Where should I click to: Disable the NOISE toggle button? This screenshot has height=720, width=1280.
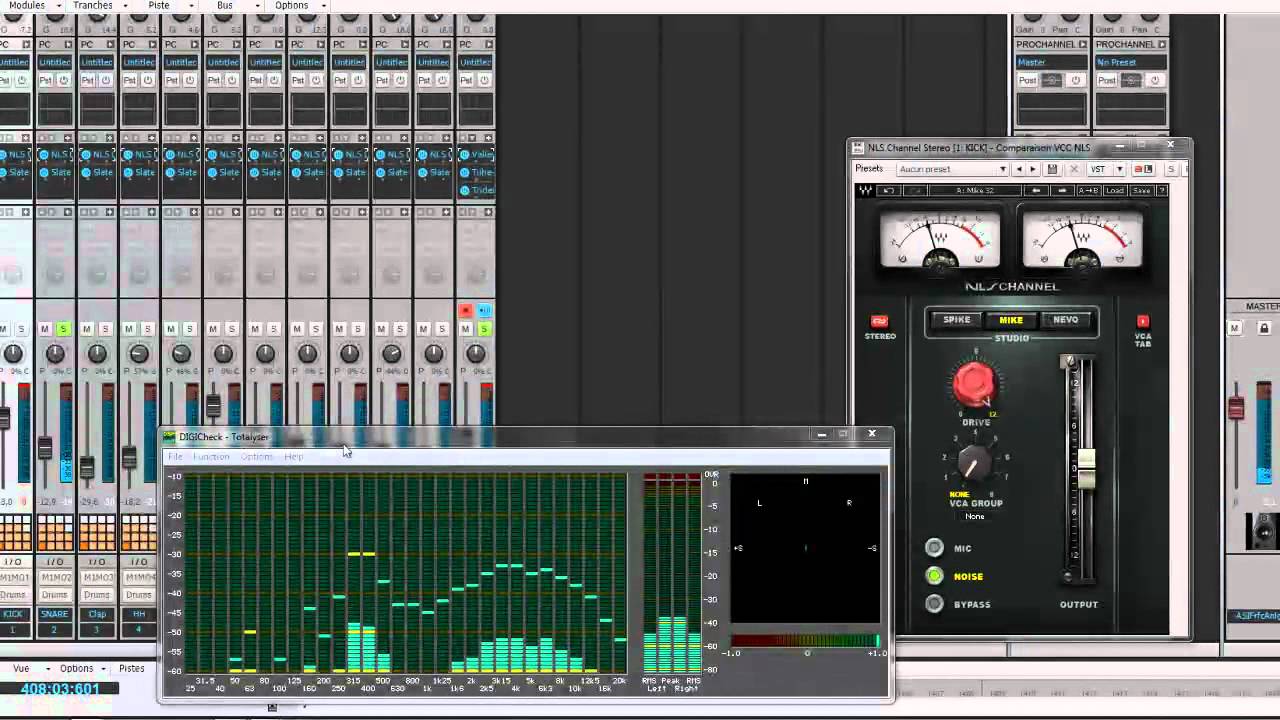(934, 575)
